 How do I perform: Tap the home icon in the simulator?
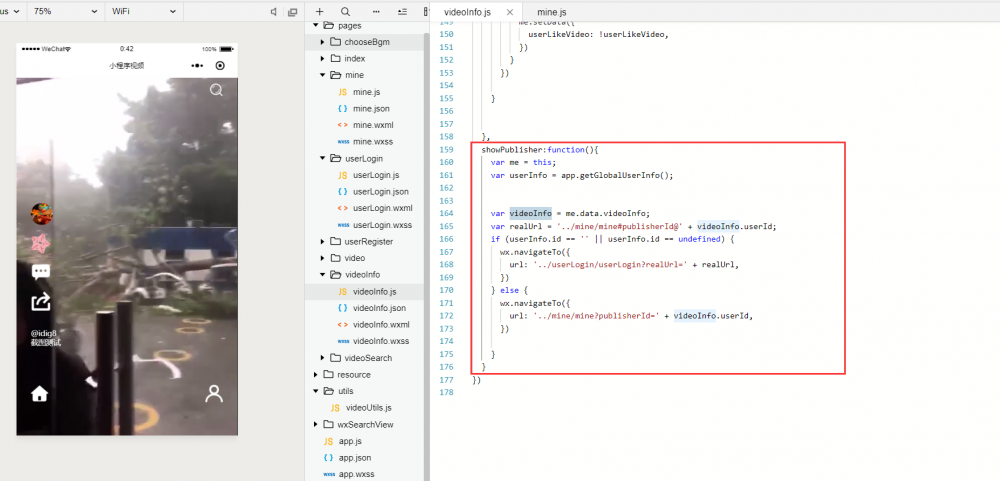click(x=40, y=393)
